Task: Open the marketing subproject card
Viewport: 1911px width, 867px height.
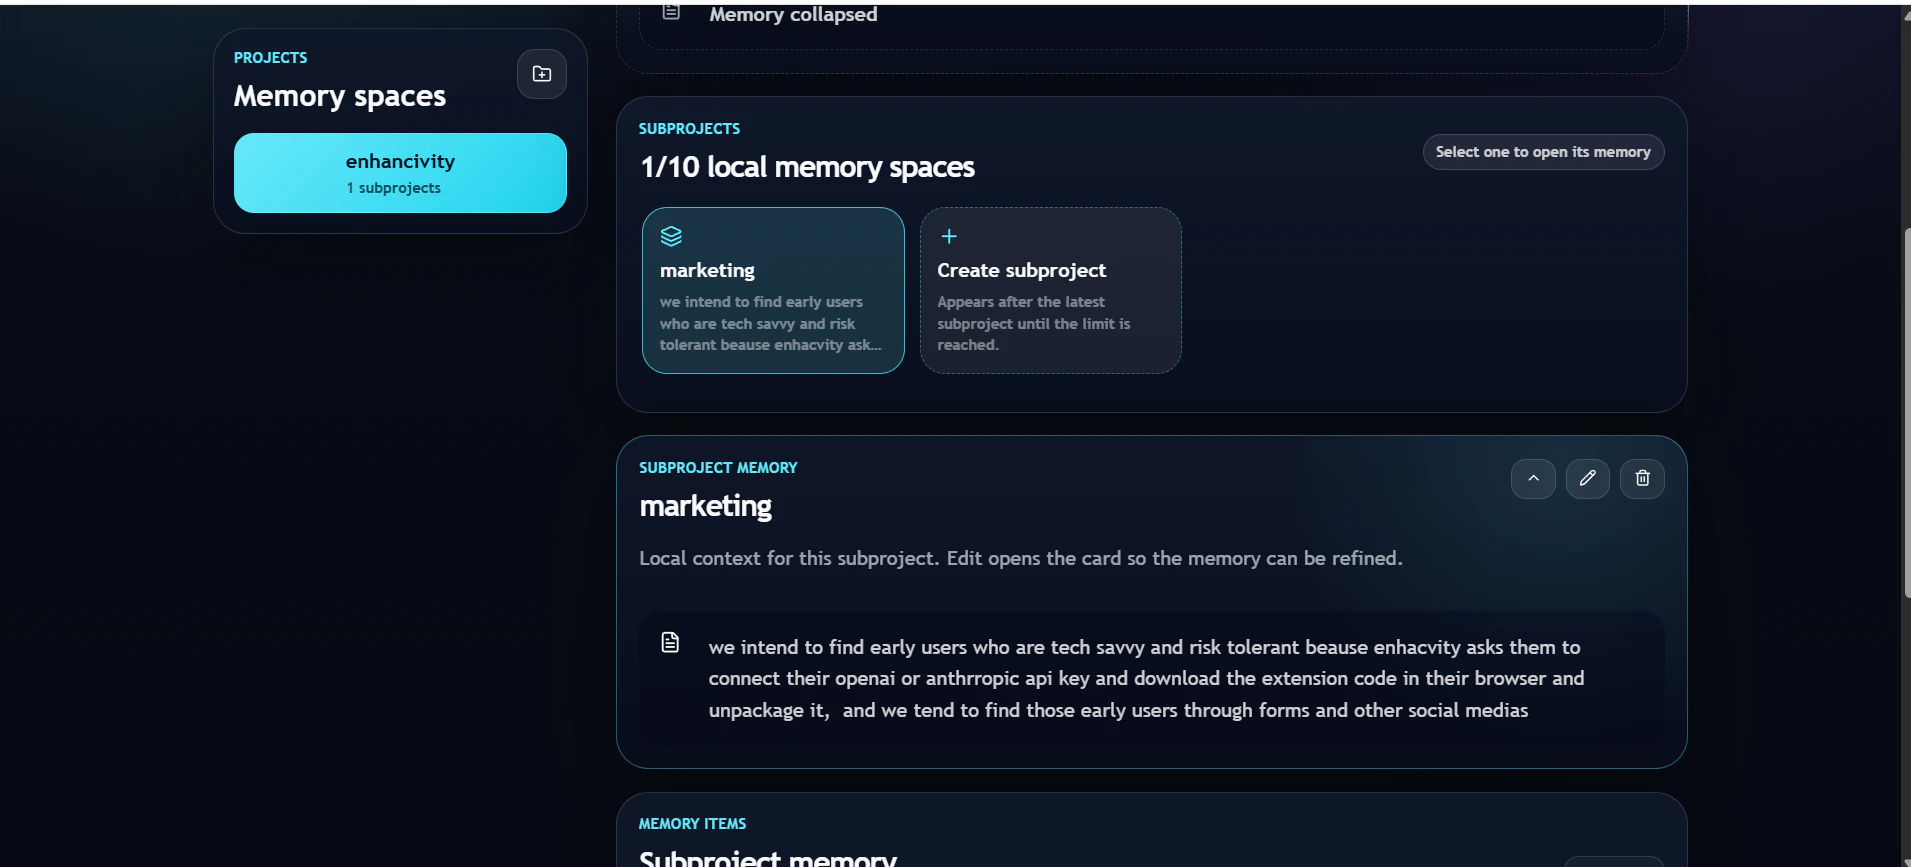Action: click(x=773, y=290)
